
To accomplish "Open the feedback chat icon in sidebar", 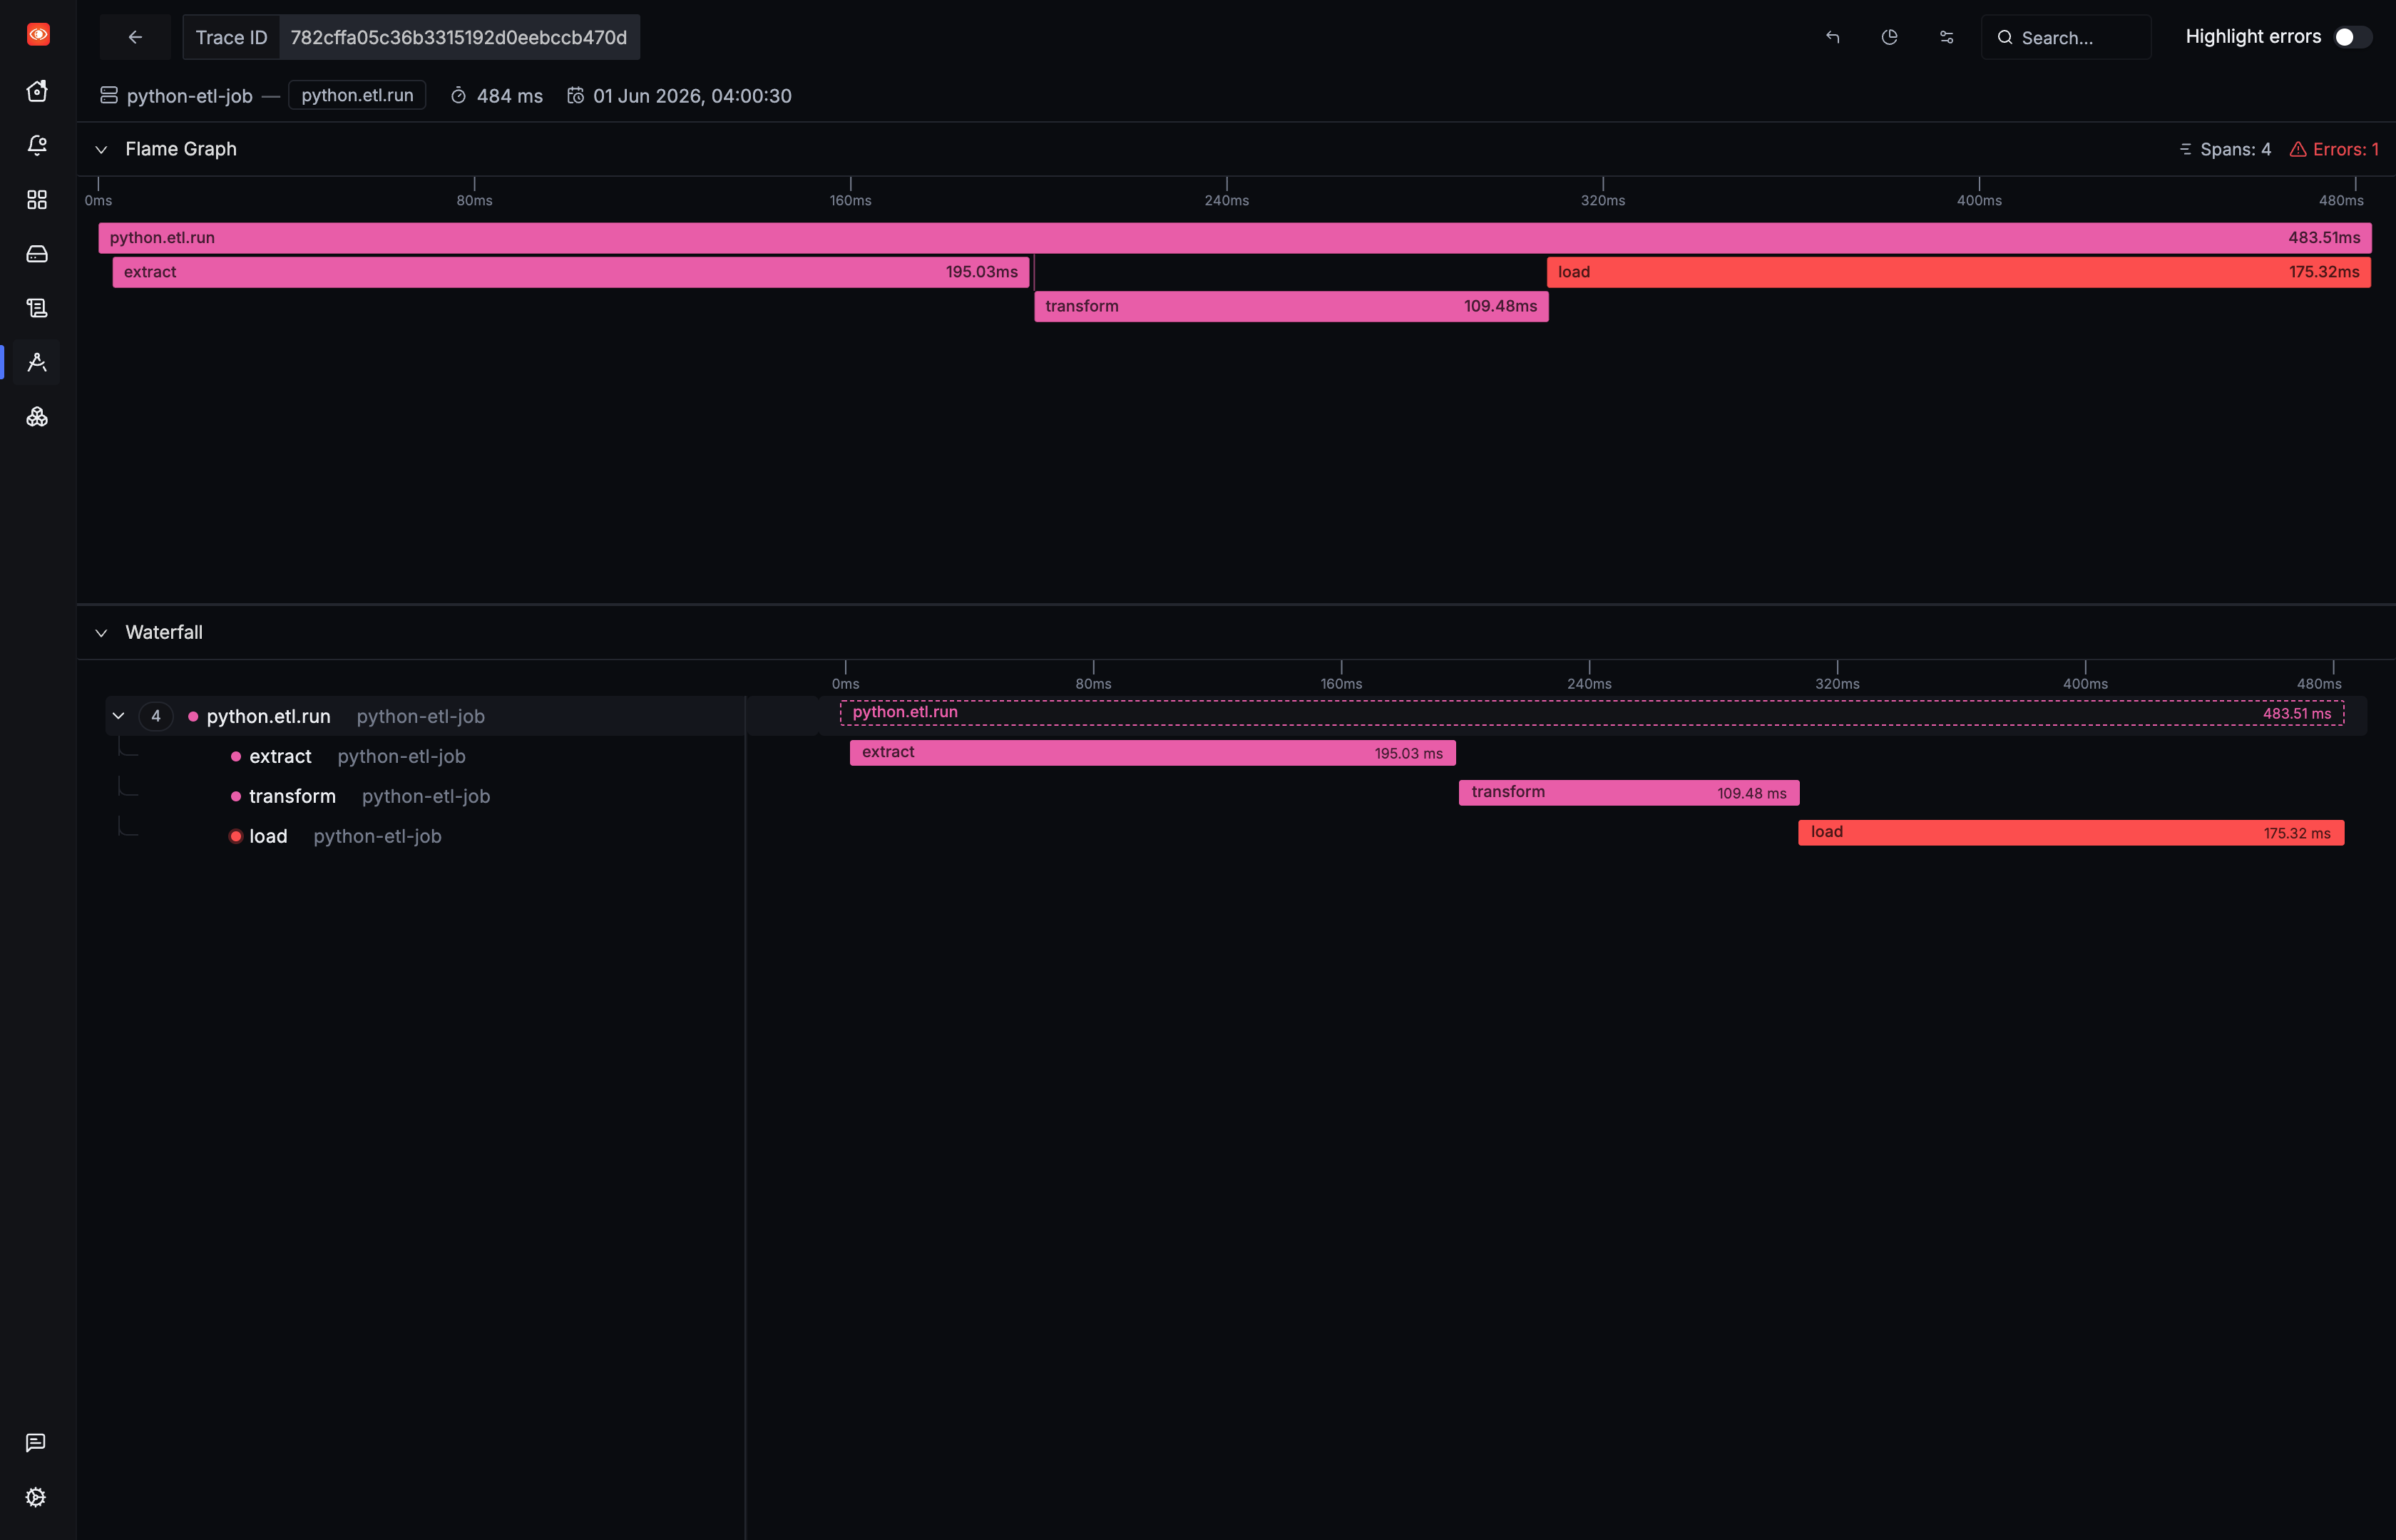I will (x=36, y=1442).
